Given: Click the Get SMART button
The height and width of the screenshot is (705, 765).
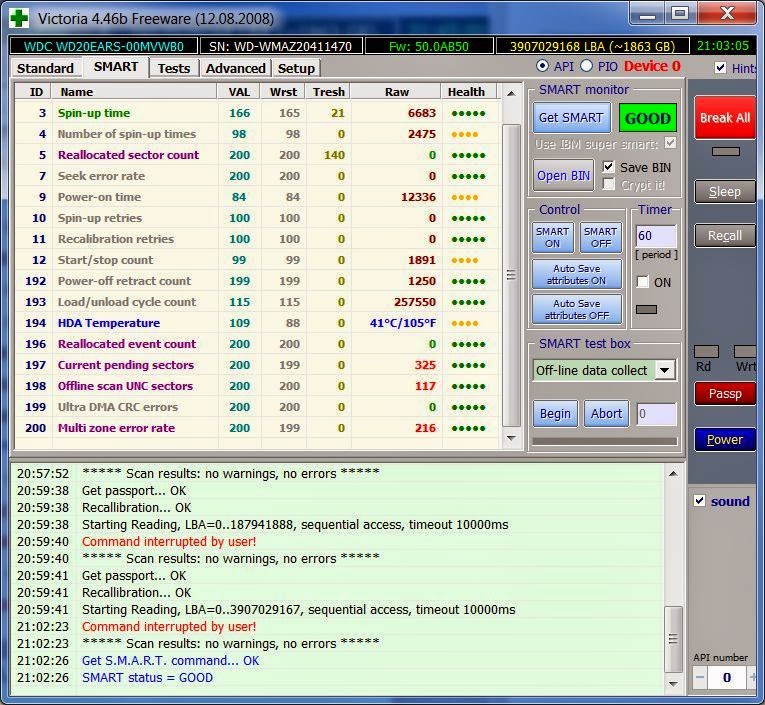Looking at the screenshot, I should 571,118.
